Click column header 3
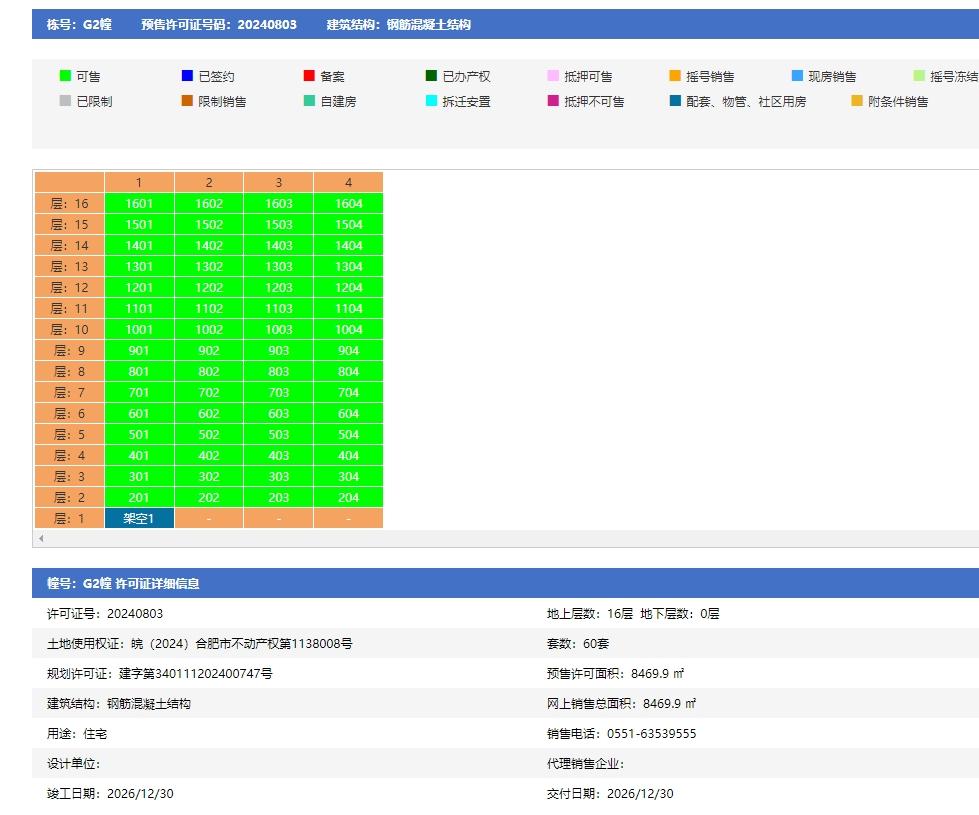The height and width of the screenshot is (815, 979). click(278, 182)
